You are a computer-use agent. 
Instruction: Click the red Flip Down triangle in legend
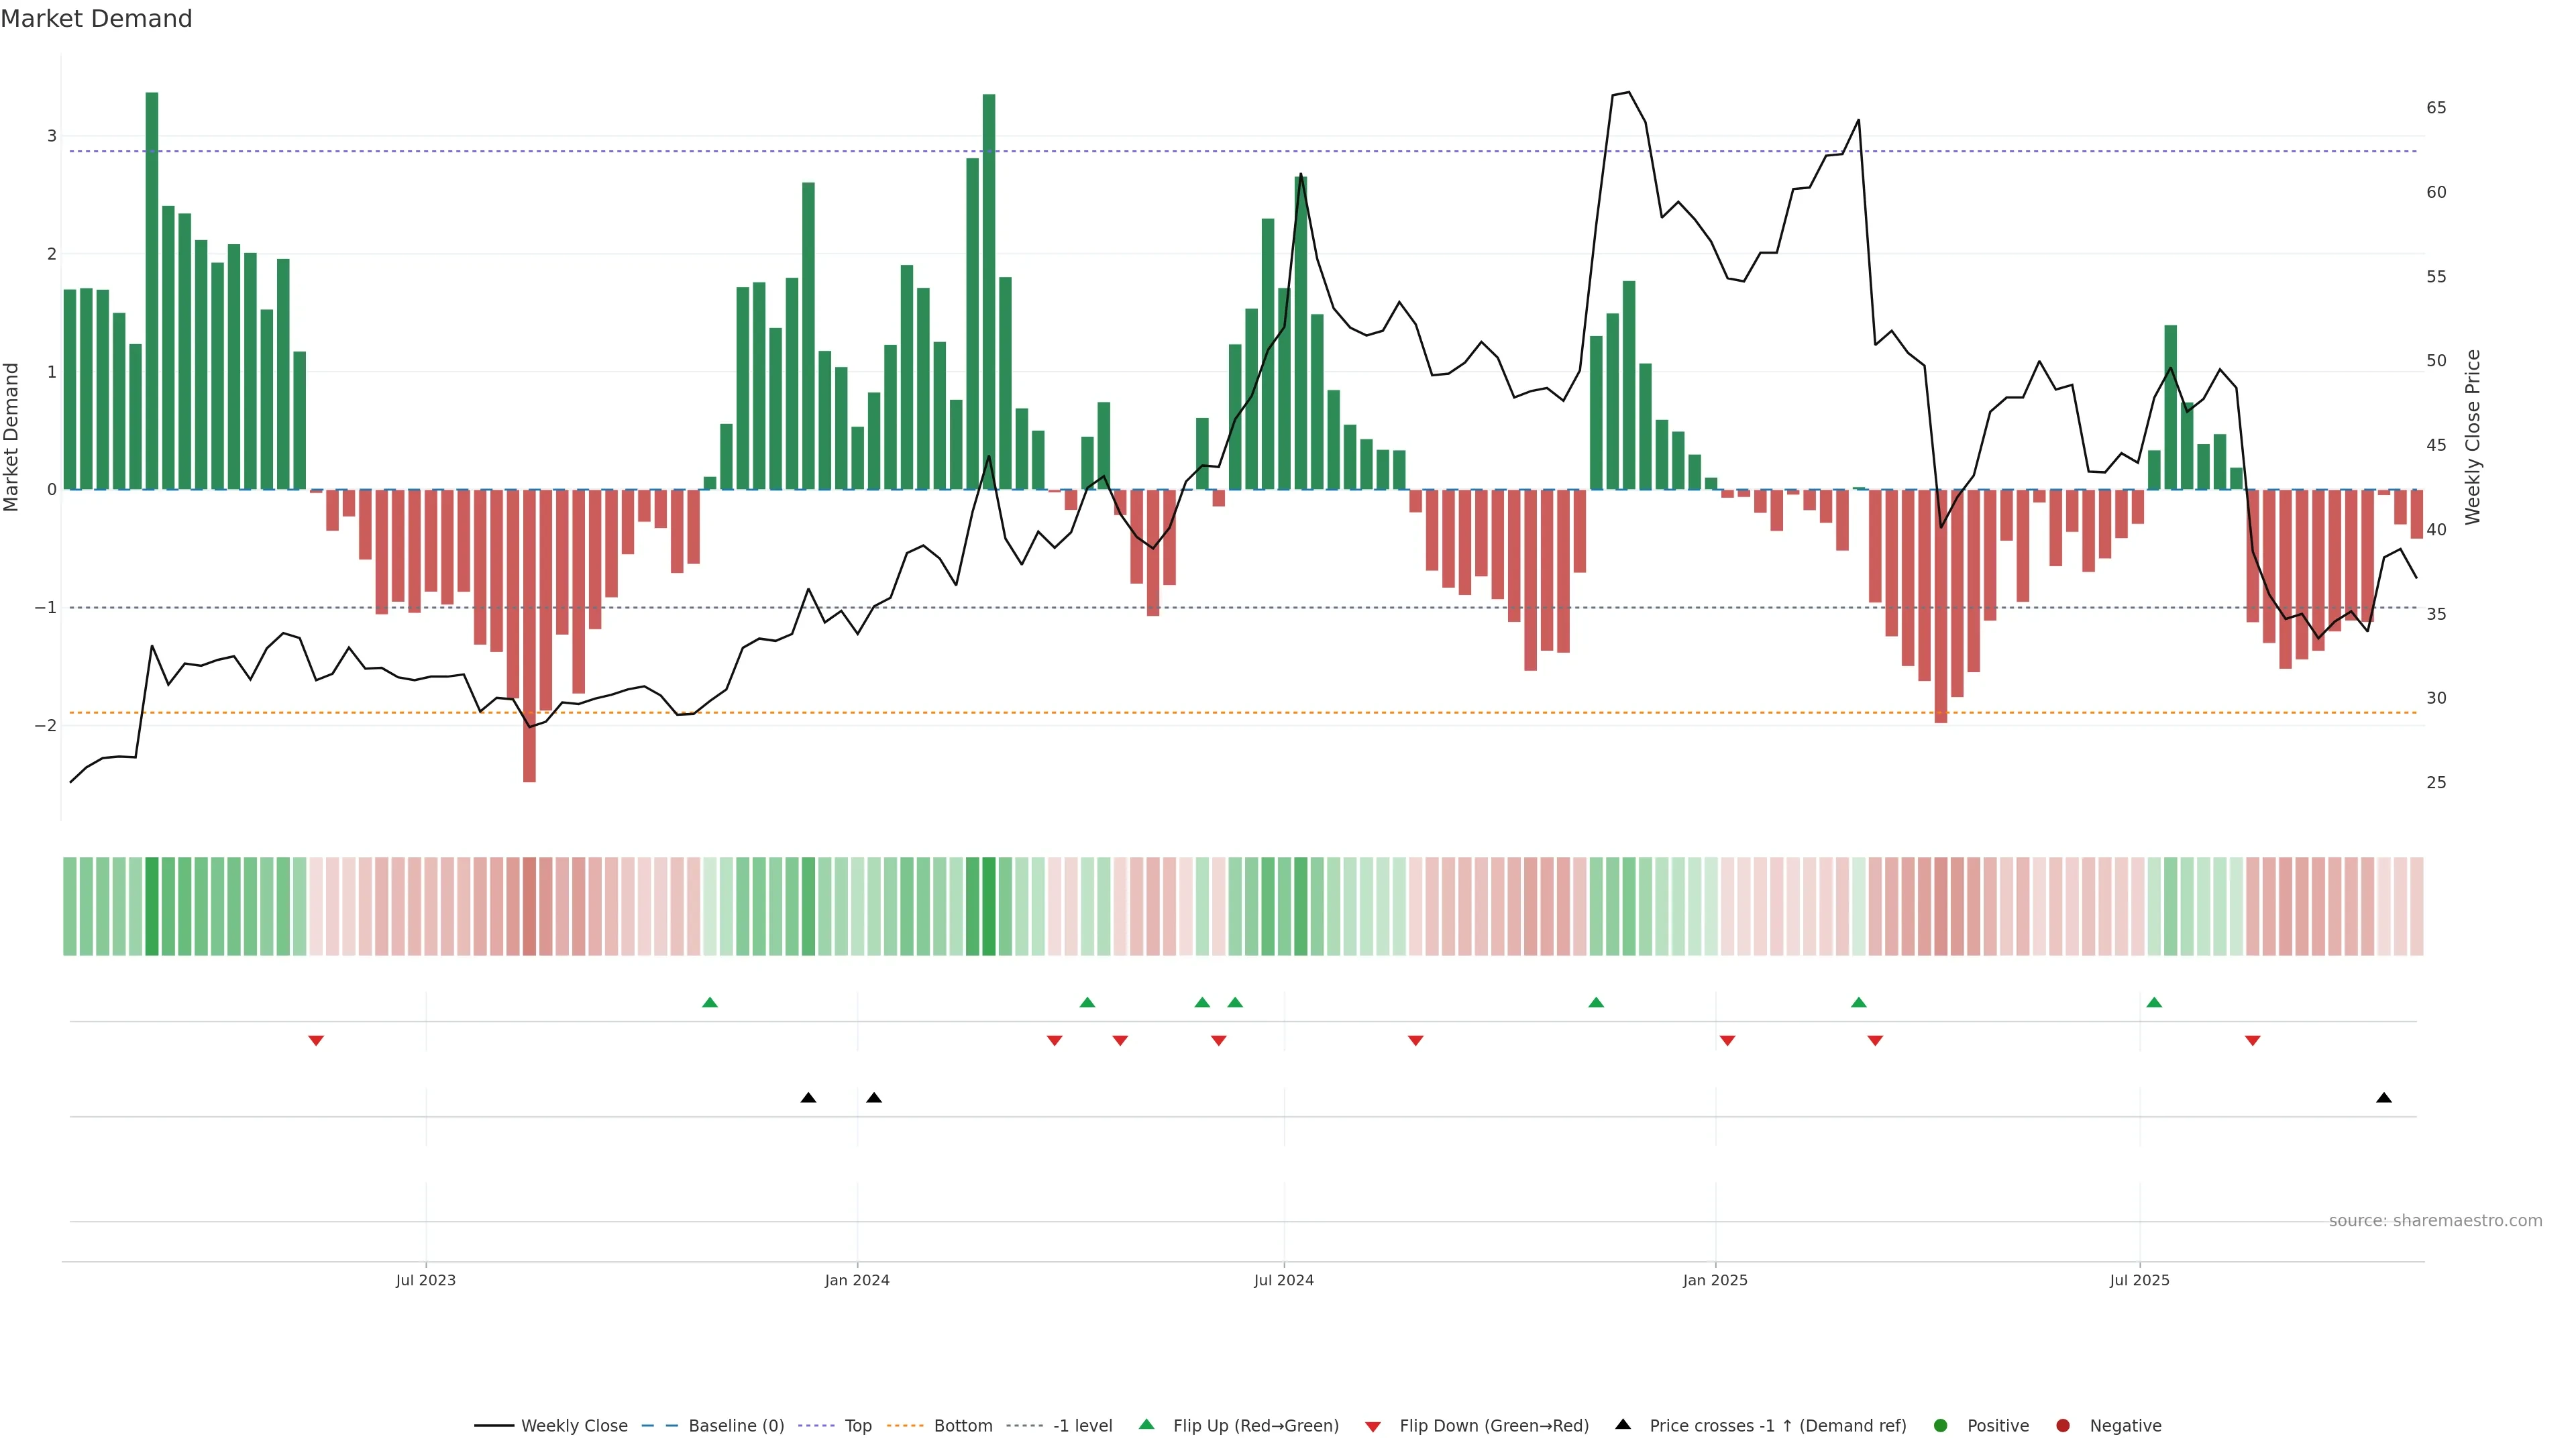click(x=1373, y=1426)
